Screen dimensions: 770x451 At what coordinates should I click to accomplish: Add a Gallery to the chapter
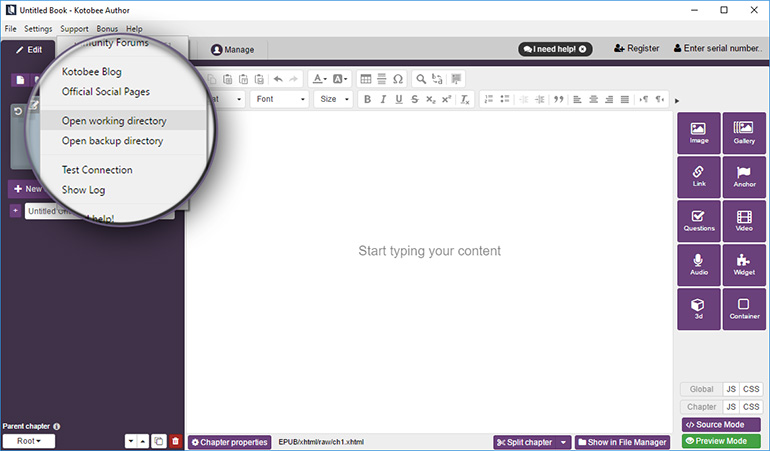coord(743,133)
